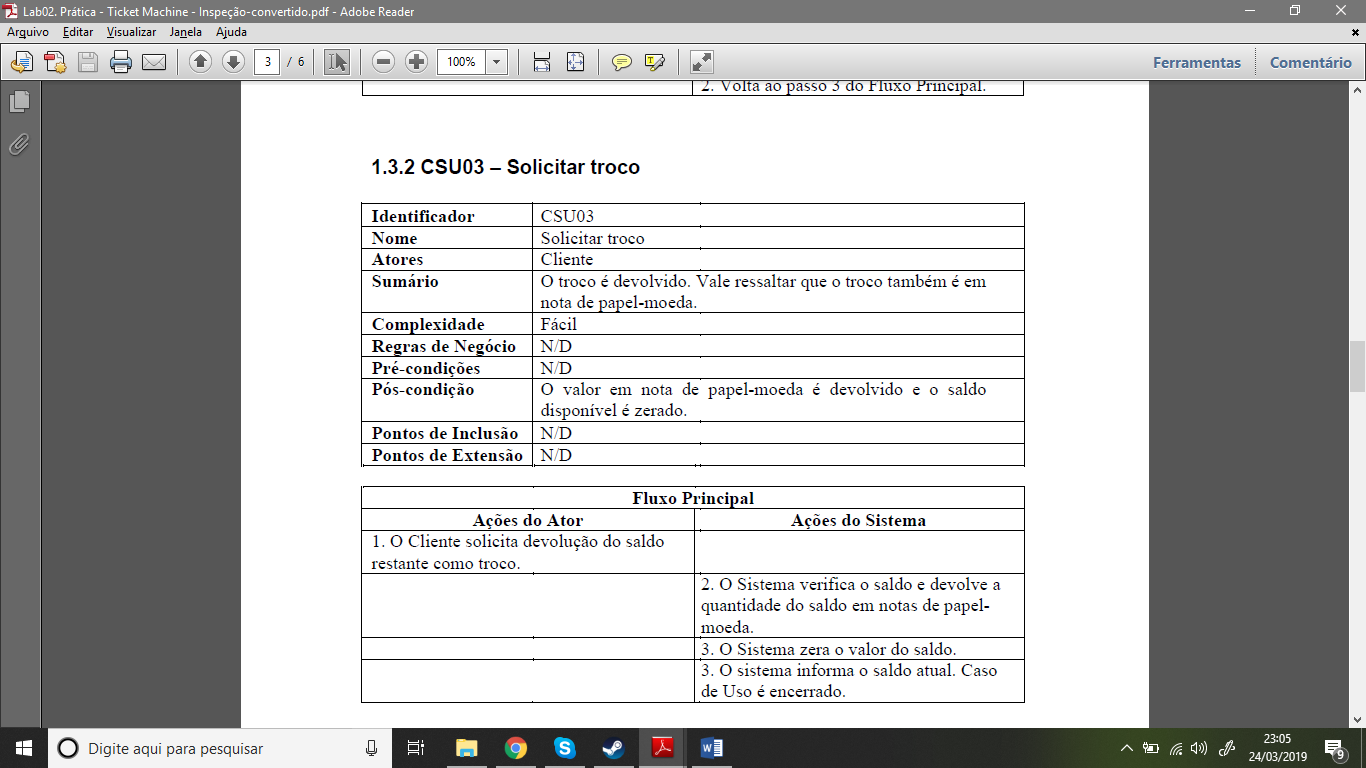Click the volume speaker tray icon
Screen dimensions: 1366x768
[x=1200, y=748]
